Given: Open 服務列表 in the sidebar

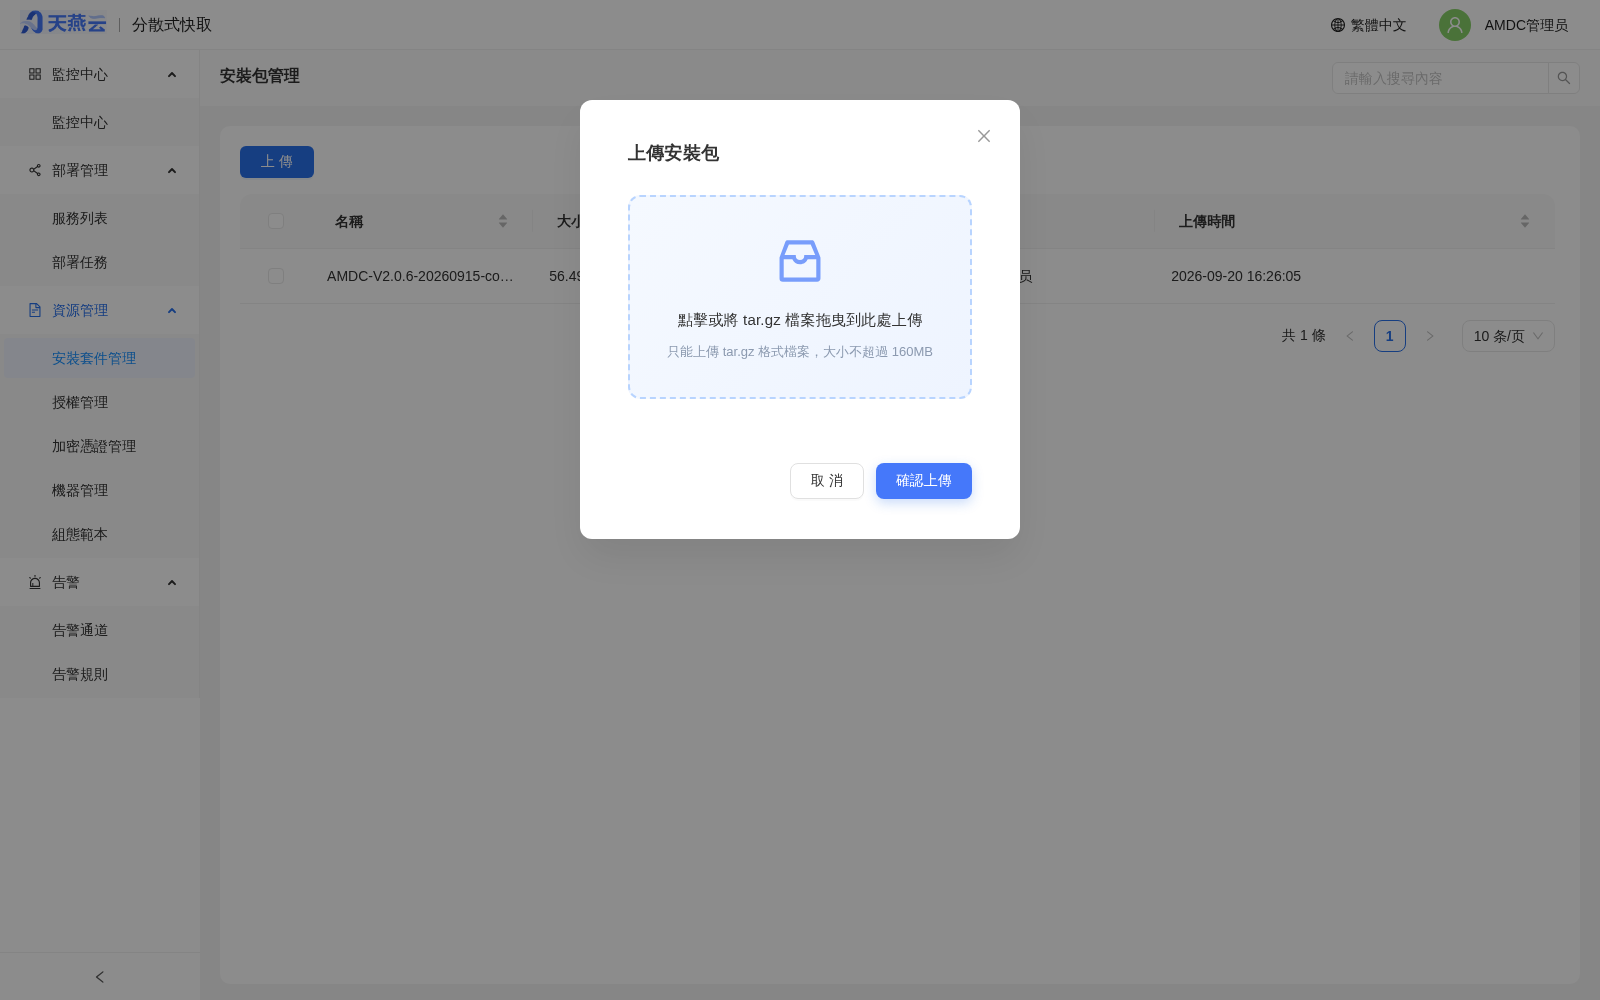Looking at the screenshot, I should coord(100,218).
